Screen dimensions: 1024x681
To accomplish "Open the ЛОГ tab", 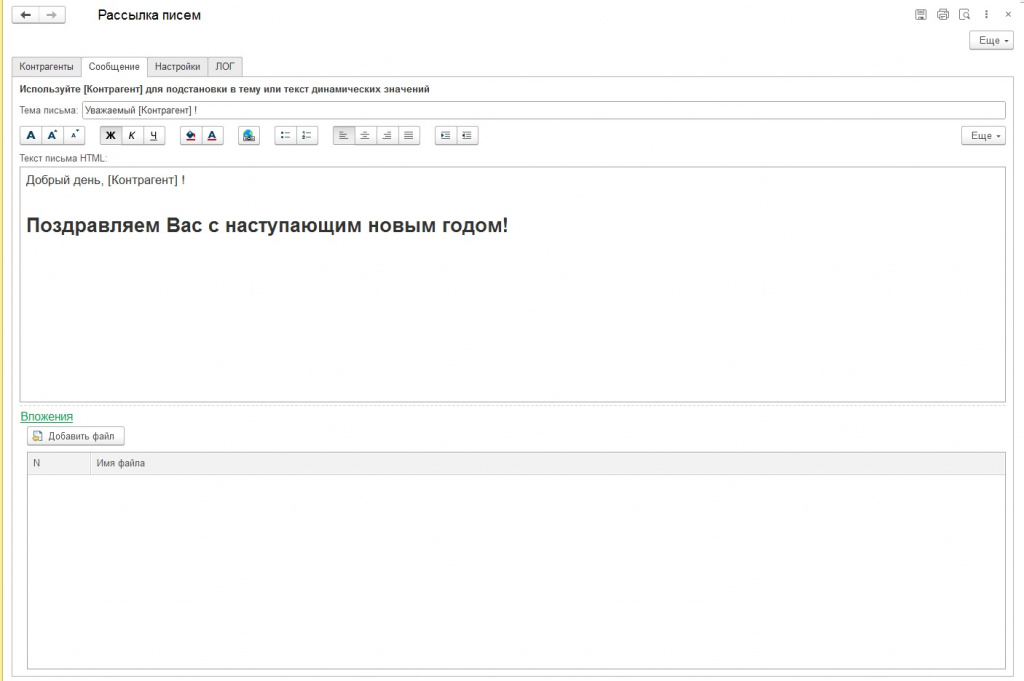I will point(225,67).
